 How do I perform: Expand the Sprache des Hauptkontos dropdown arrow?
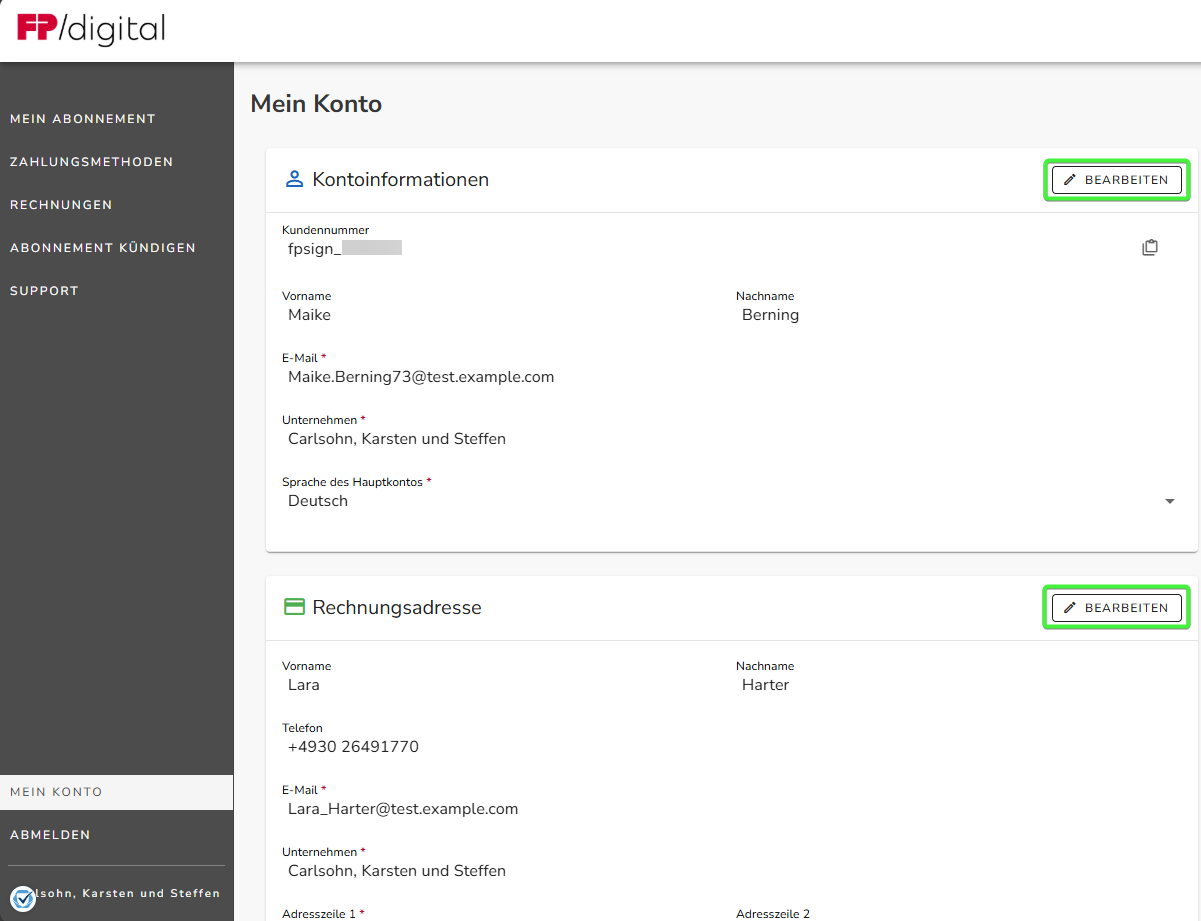1169,501
